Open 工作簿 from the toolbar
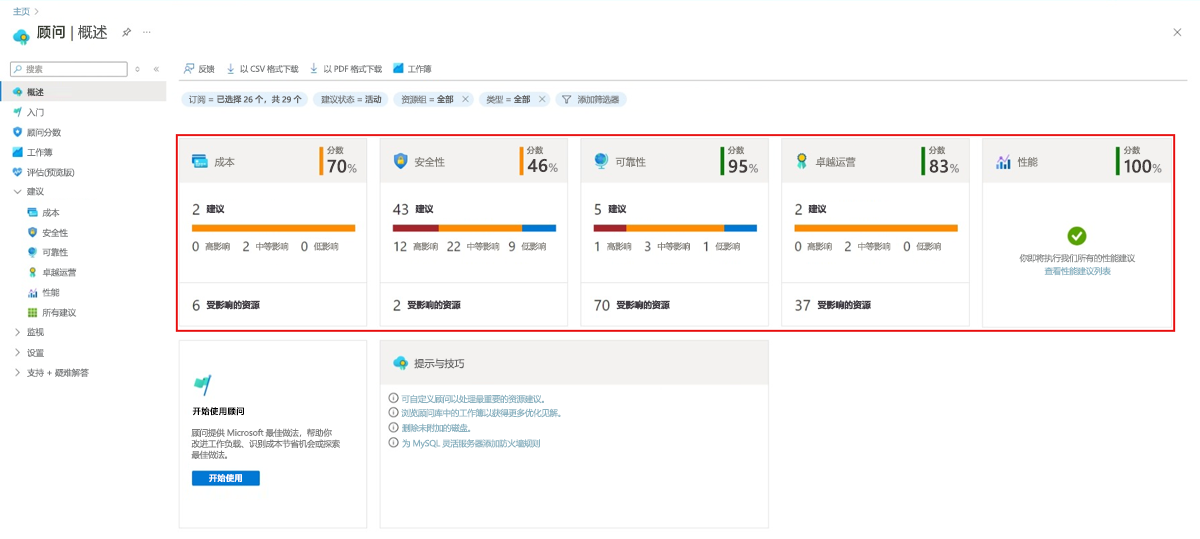This screenshot has width=1200, height=539. coord(412,69)
